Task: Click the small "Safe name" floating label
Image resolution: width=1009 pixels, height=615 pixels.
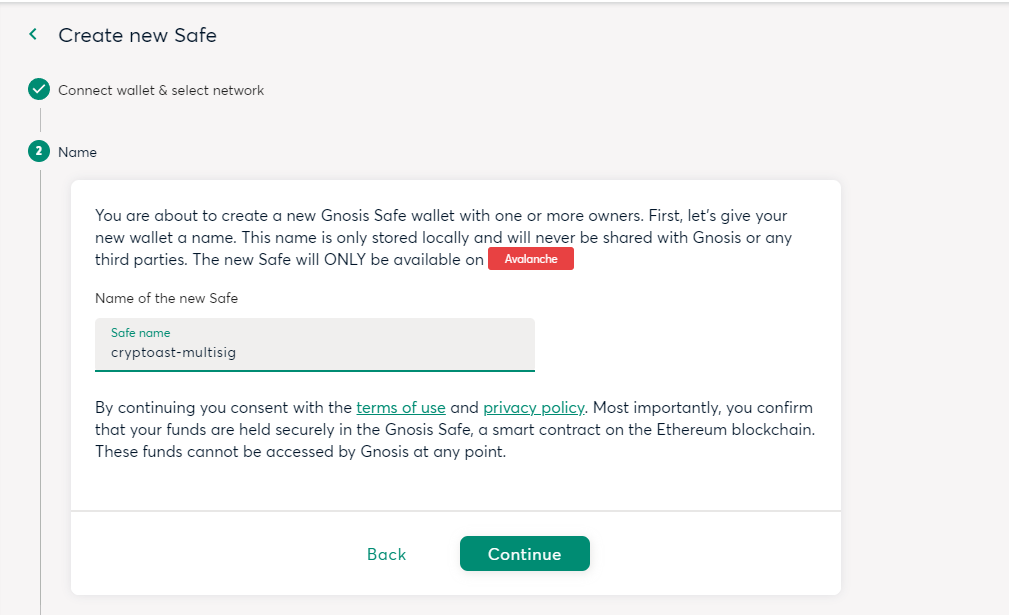Action: point(140,332)
